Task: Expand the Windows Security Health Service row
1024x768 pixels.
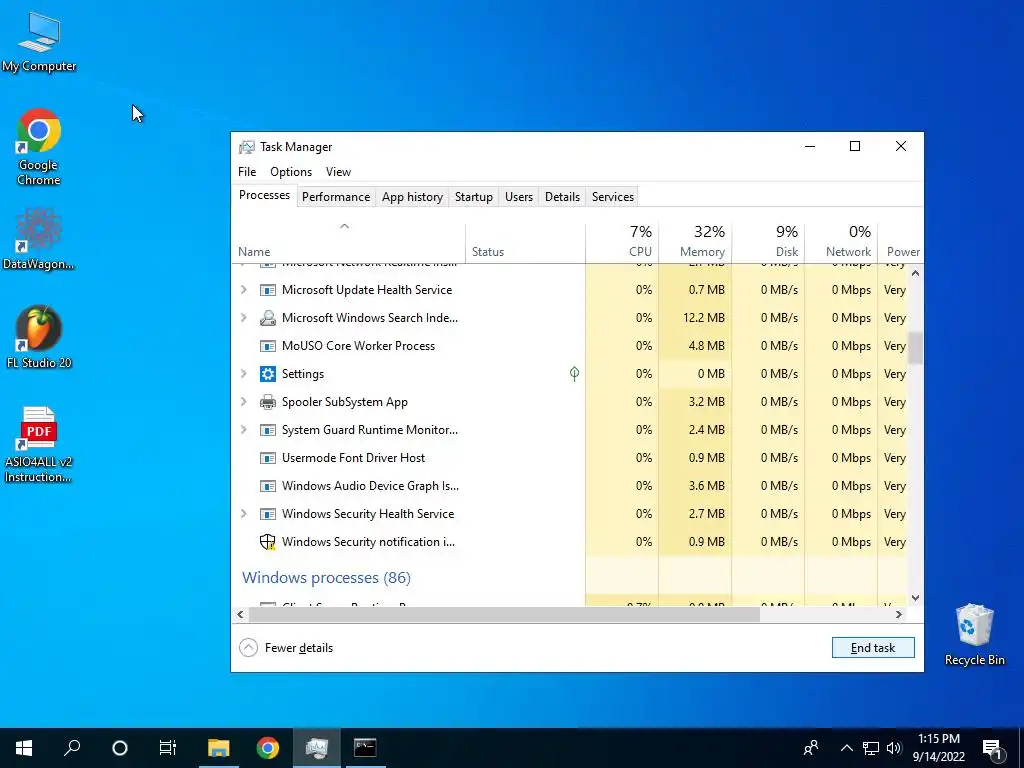Action: pos(244,514)
